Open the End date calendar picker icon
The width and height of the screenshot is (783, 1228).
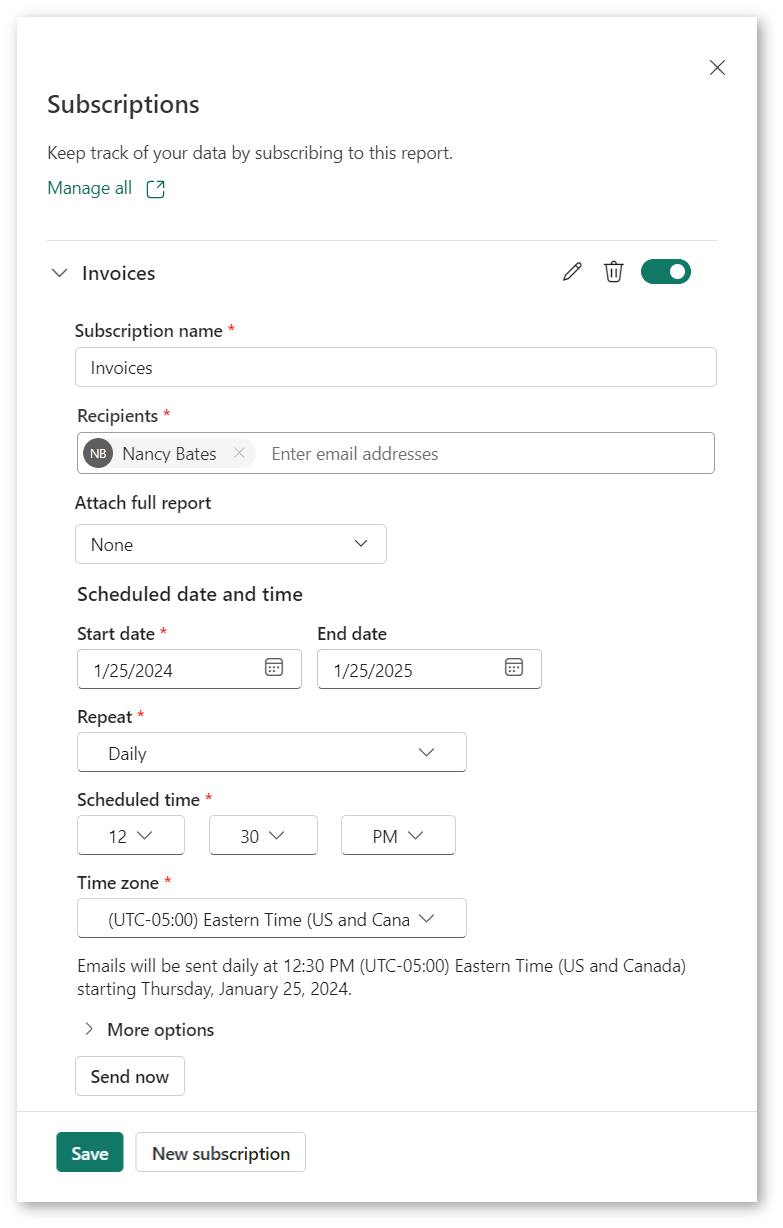(514, 668)
